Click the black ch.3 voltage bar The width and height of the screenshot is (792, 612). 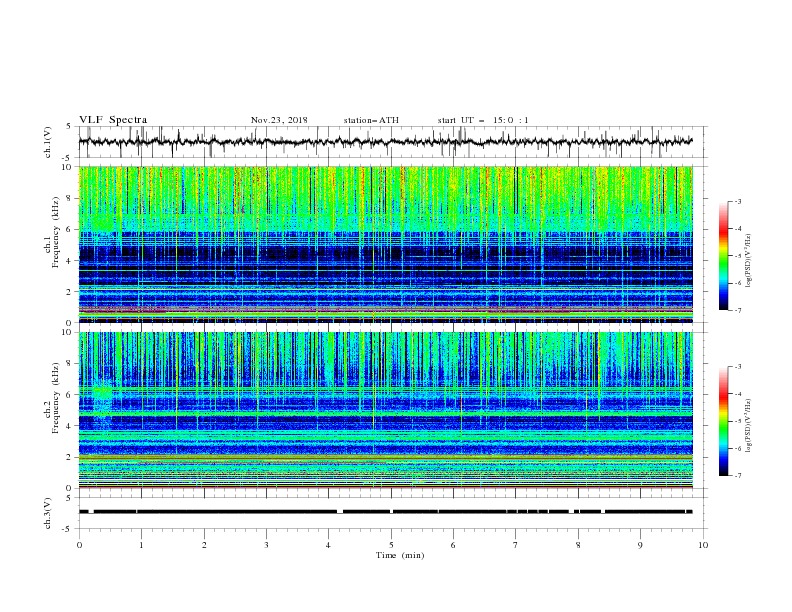385,512
